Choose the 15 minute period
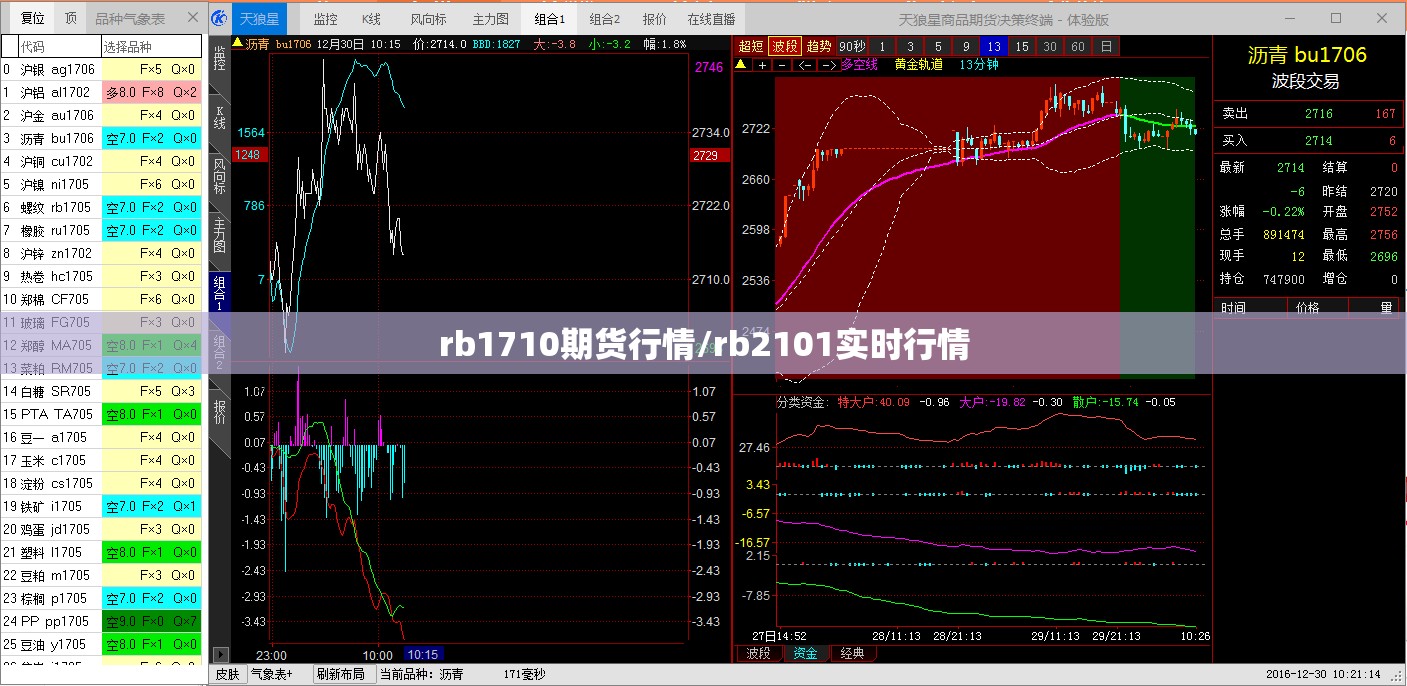This screenshot has width=1407, height=686. 1021,46
